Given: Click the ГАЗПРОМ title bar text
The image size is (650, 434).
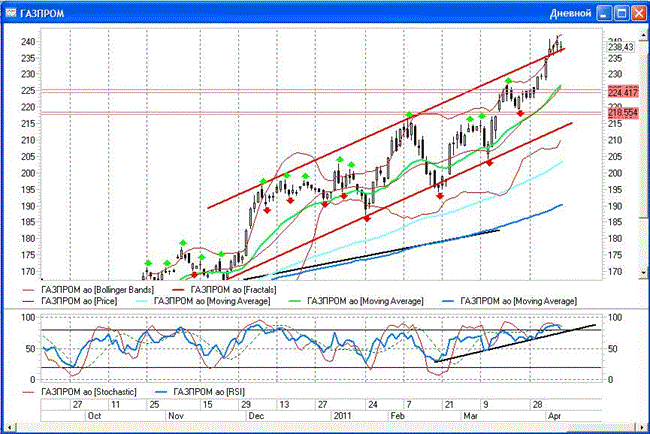Looking at the screenshot, I should tap(42, 14).
